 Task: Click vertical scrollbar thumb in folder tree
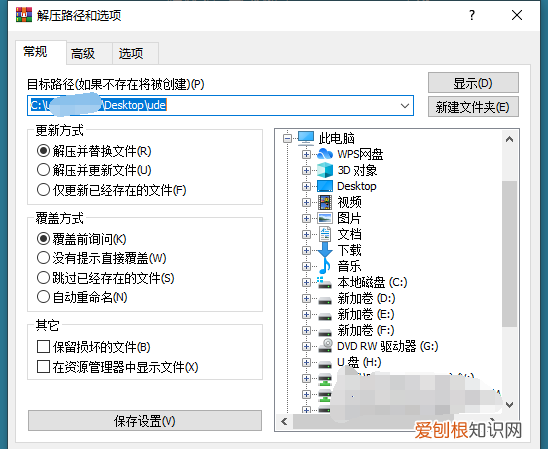click(510, 254)
